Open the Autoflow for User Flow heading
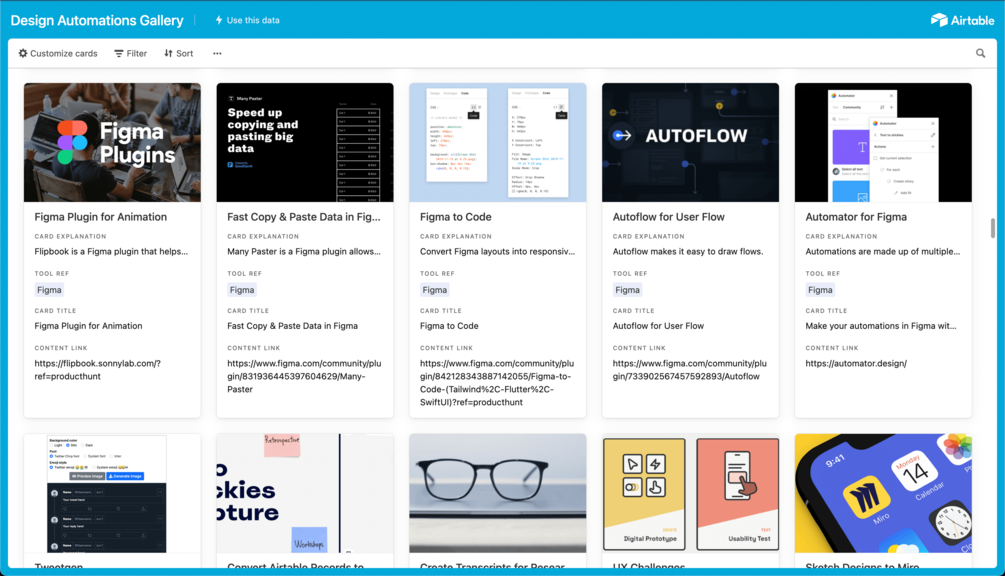1005x576 pixels. point(669,217)
